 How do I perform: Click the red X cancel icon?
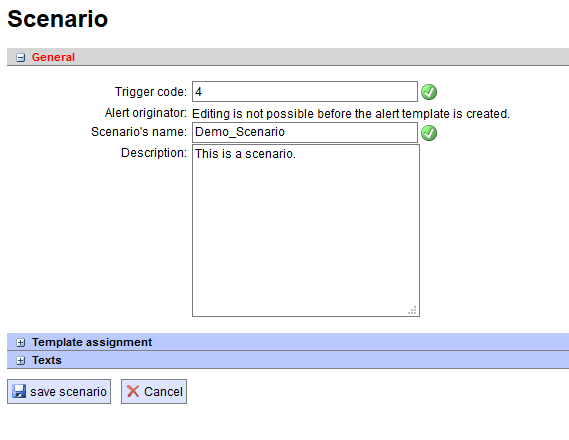click(x=133, y=391)
